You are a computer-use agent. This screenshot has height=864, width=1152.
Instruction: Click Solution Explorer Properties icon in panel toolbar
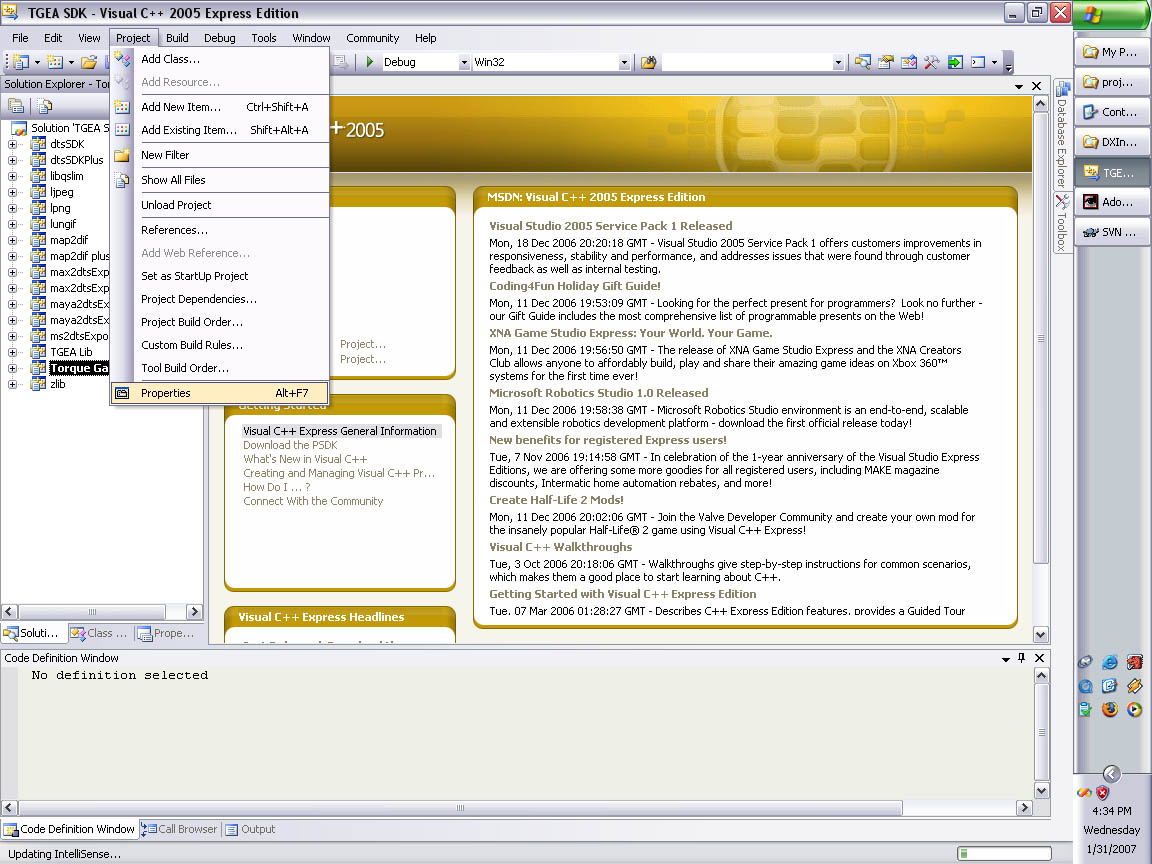[15, 107]
